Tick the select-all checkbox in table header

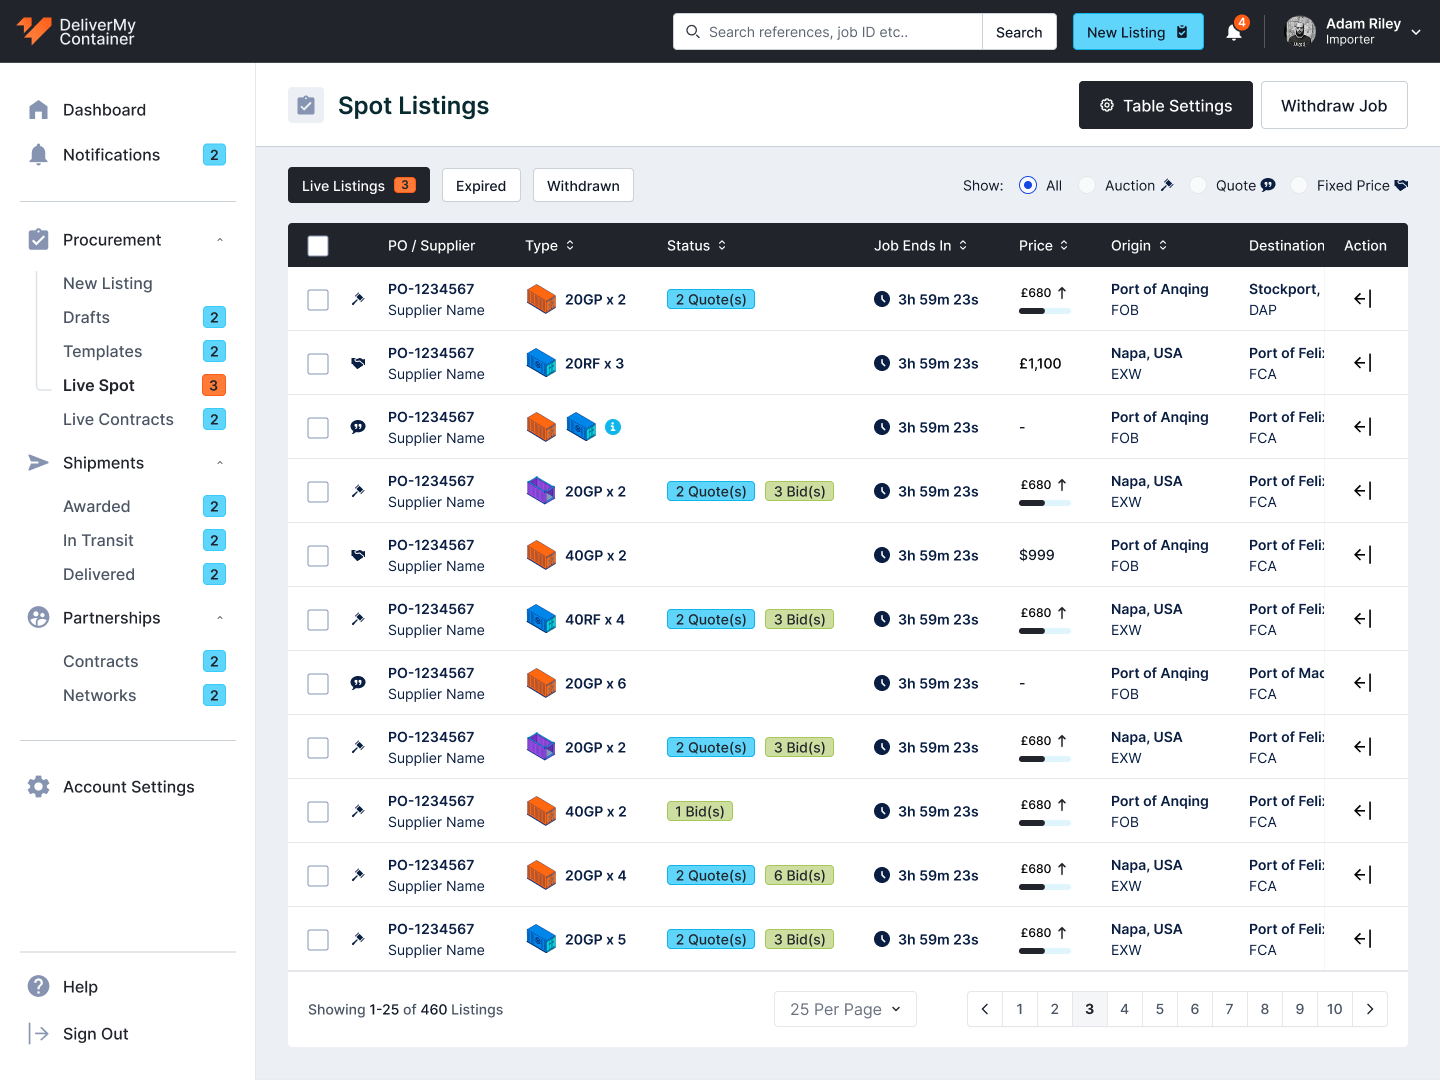pos(318,246)
